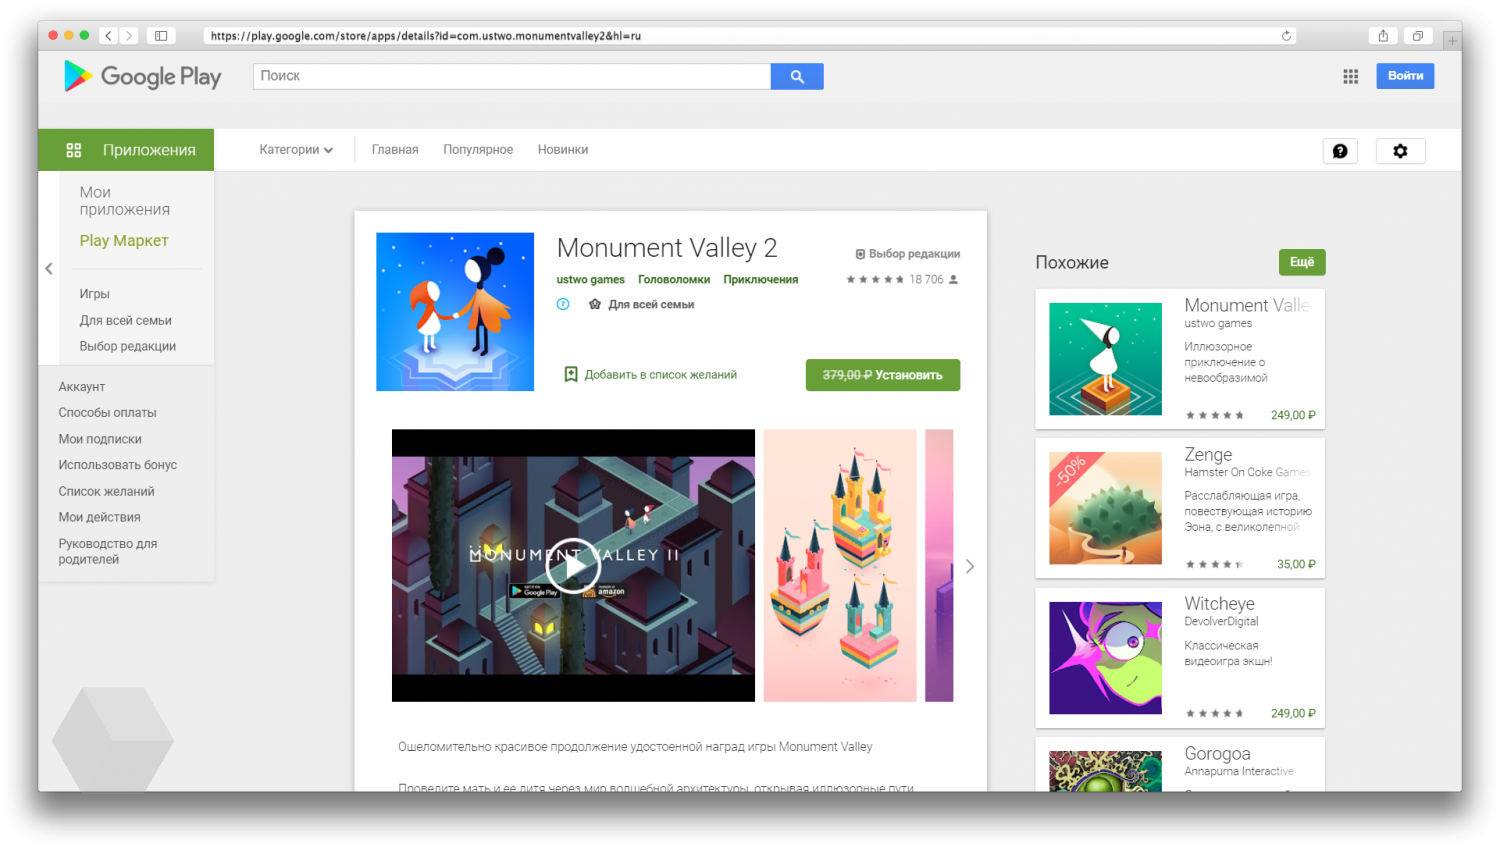Collapse sidebar with left chevron arrow
This screenshot has width=1500, height=847.
click(x=49, y=268)
